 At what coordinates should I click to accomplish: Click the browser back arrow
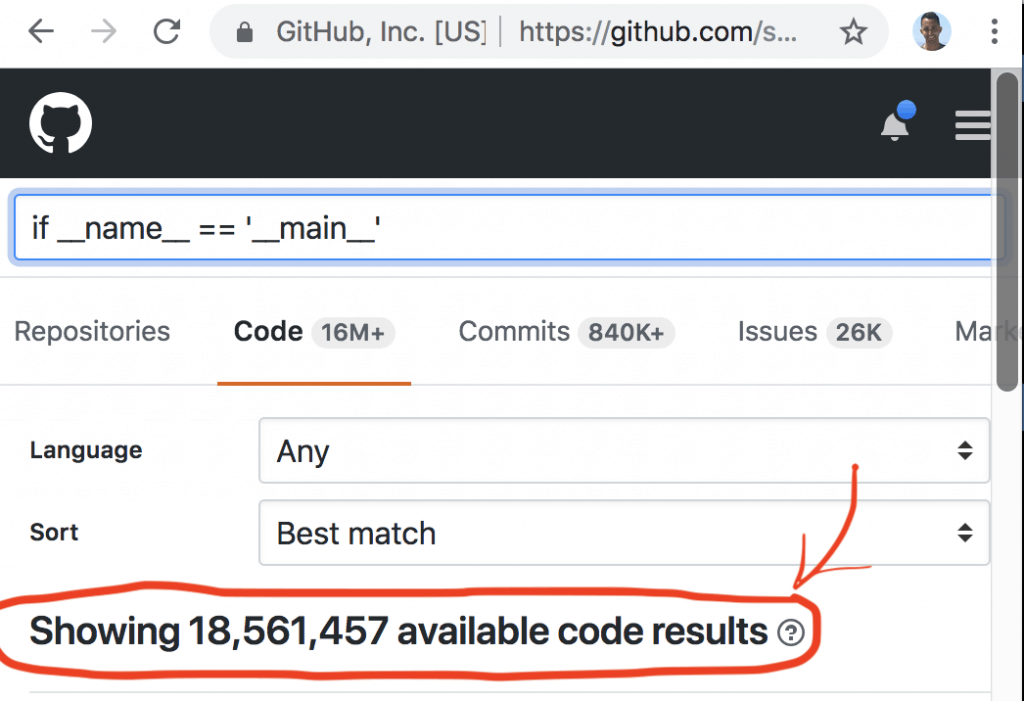(x=41, y=32)
